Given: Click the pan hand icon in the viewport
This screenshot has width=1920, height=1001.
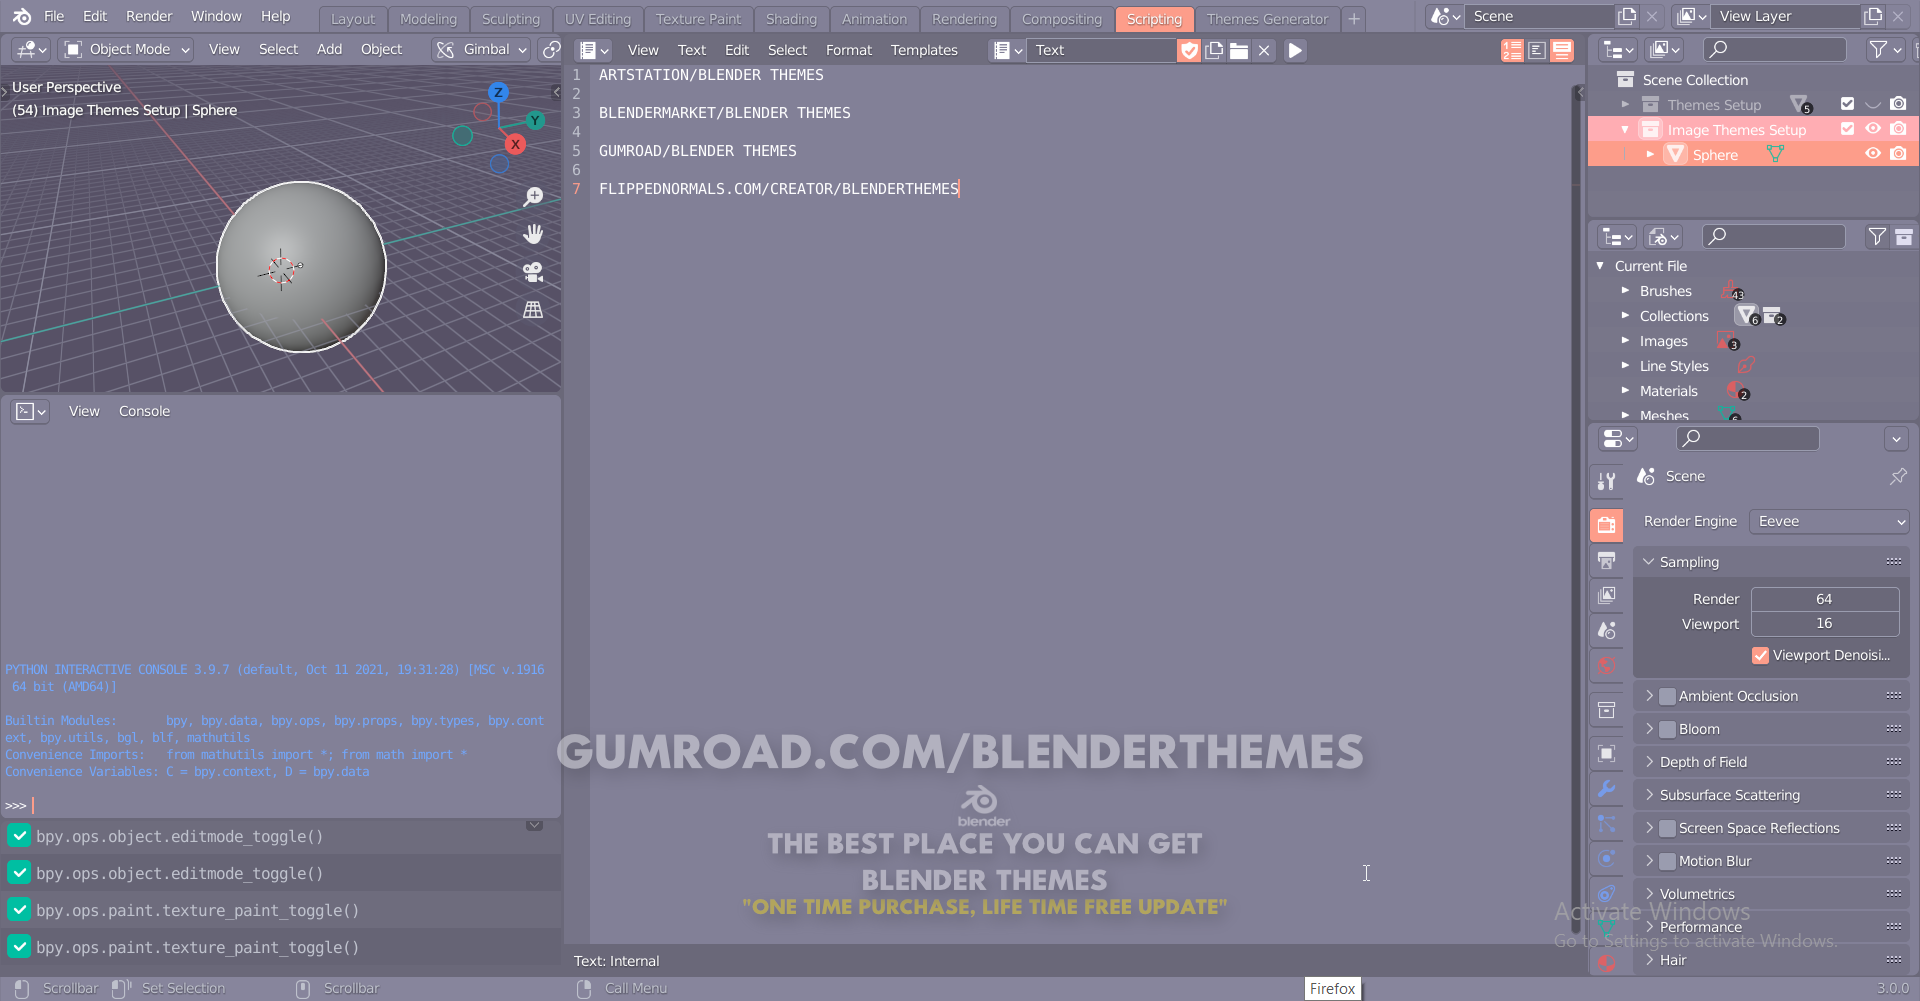Looking at the screenshot, I should point(534,234).
